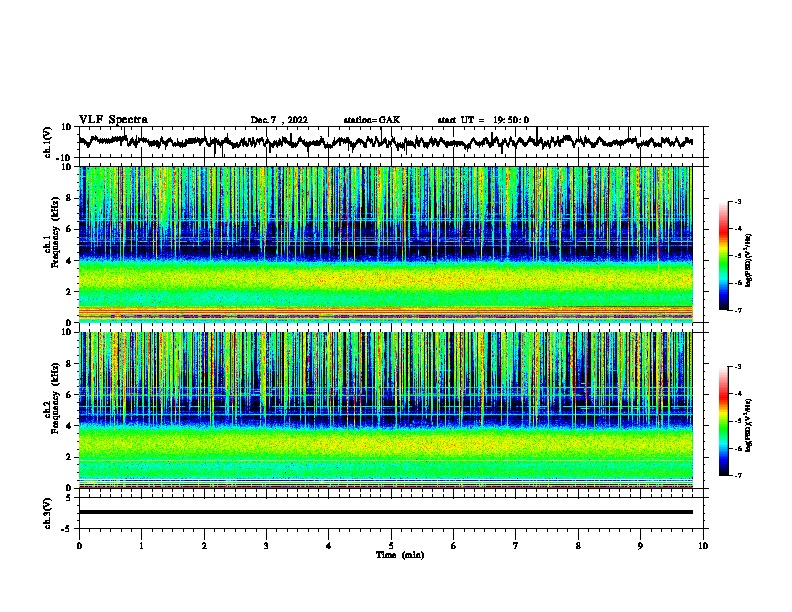Click the 'start UT = 19:50:0' label
792x612 pixels.
[483, 120]
